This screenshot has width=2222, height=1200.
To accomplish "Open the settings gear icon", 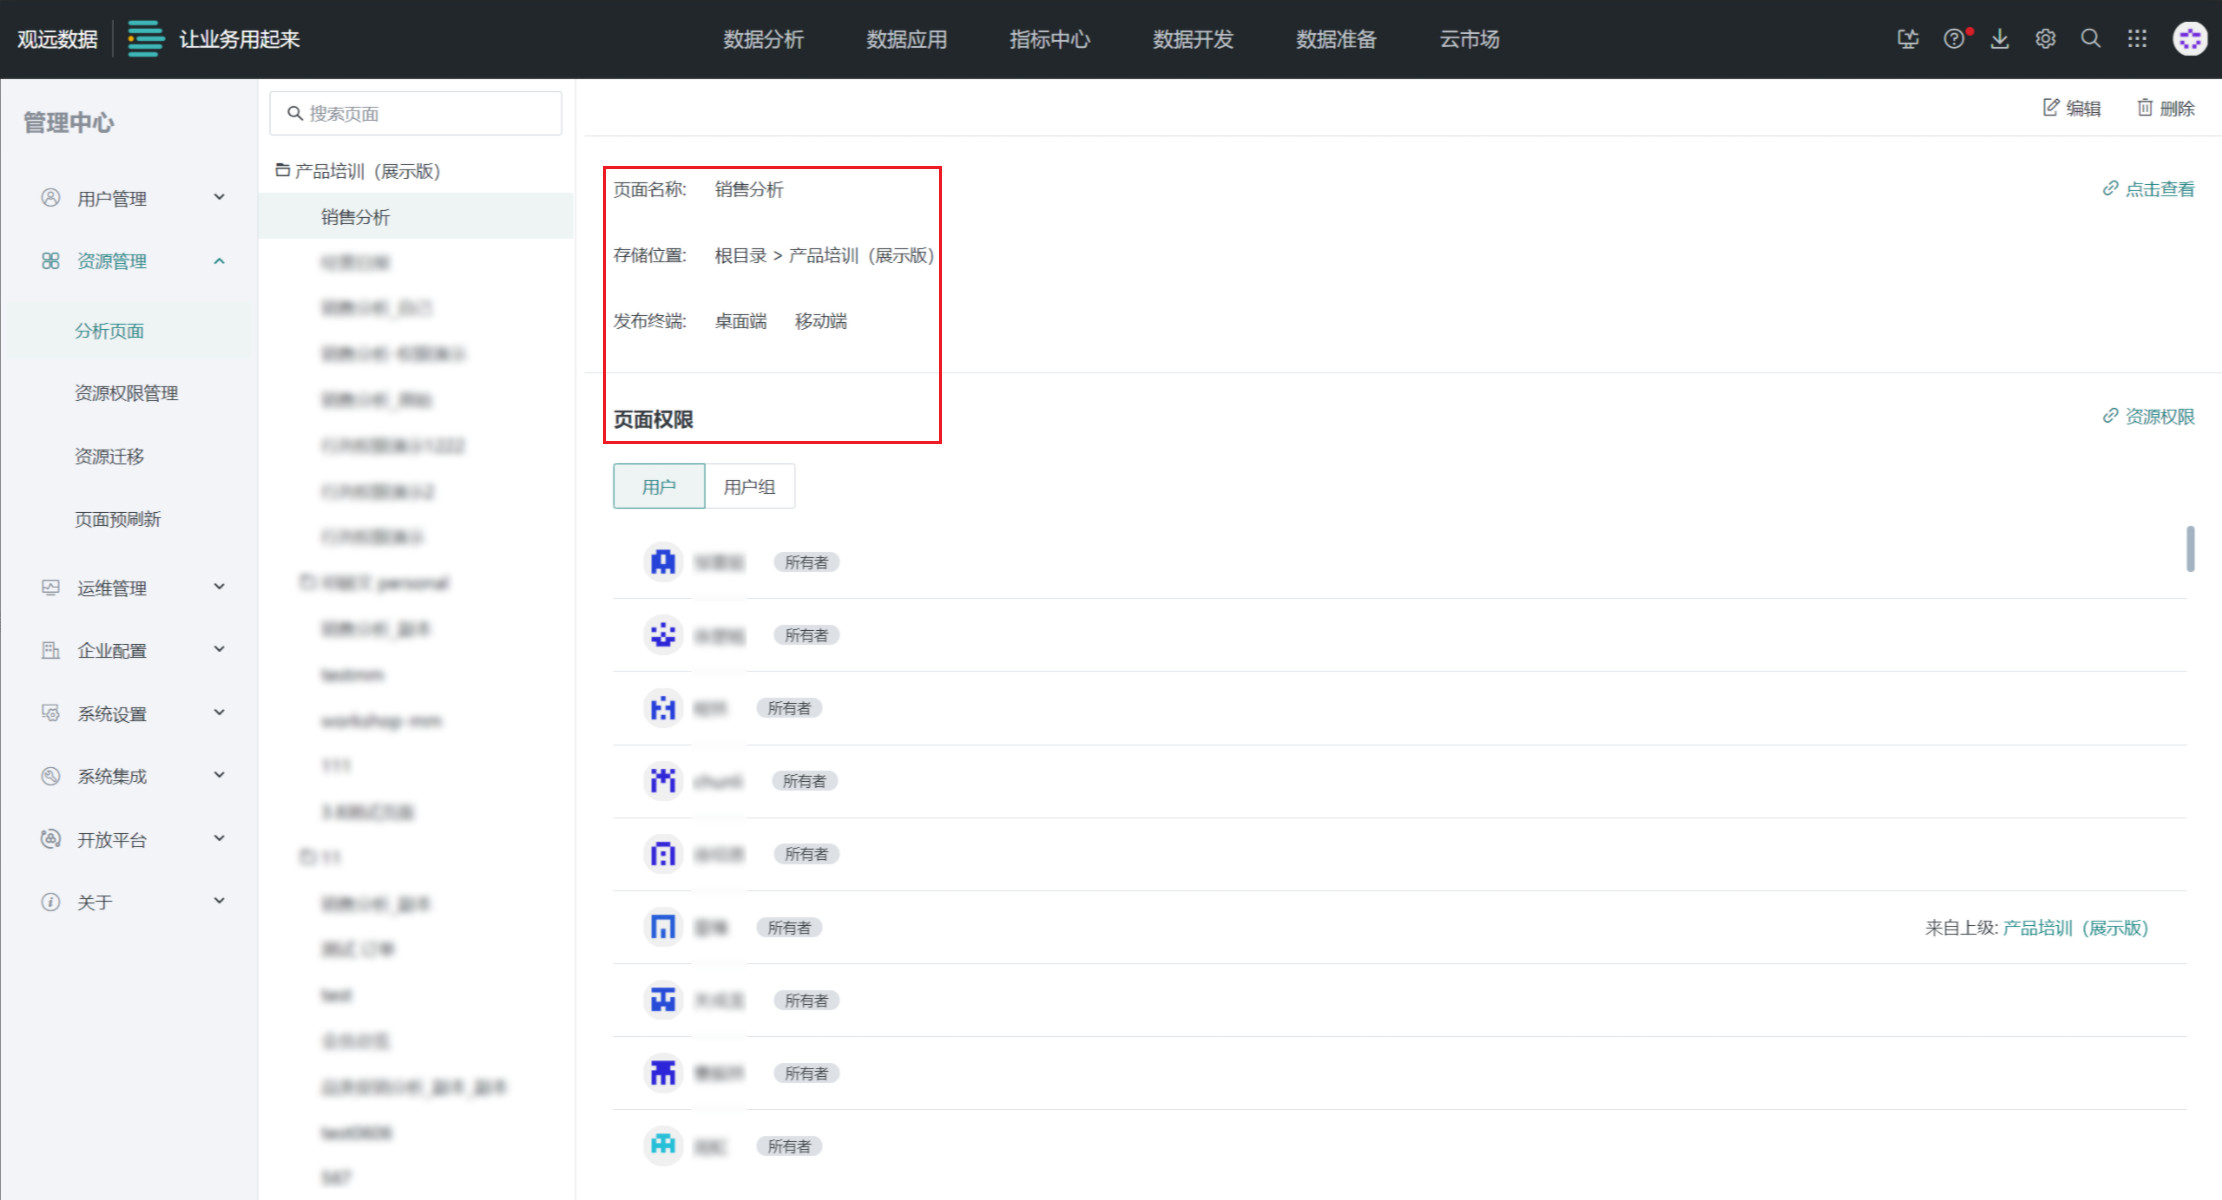I will pyautogui.click(x=2045, y=39).
